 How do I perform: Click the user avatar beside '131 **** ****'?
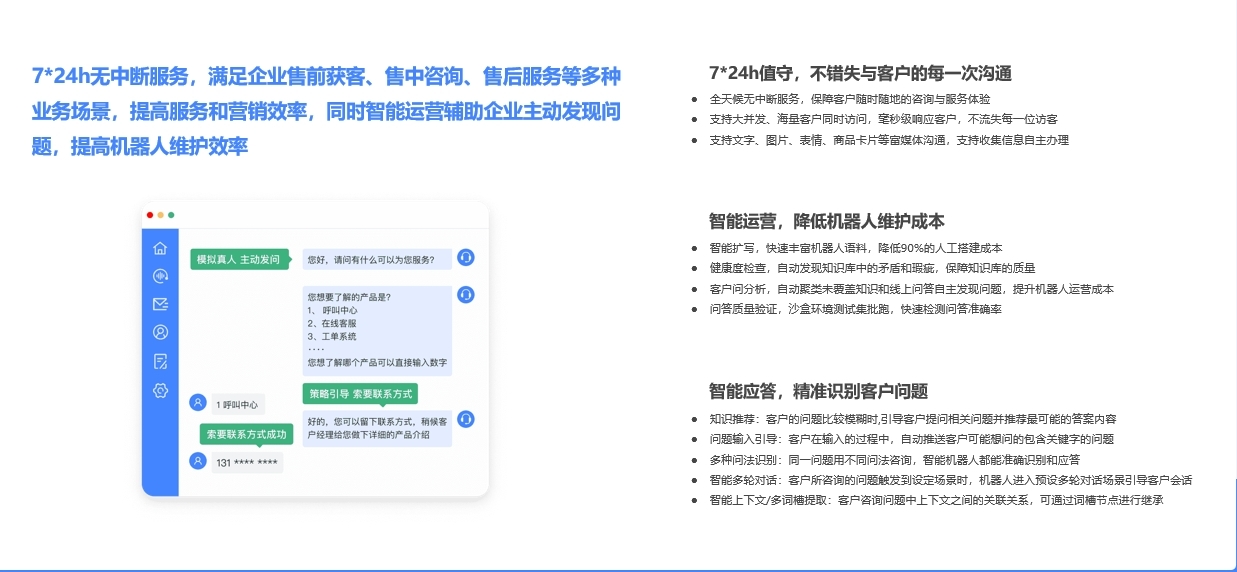click(198, 461)
